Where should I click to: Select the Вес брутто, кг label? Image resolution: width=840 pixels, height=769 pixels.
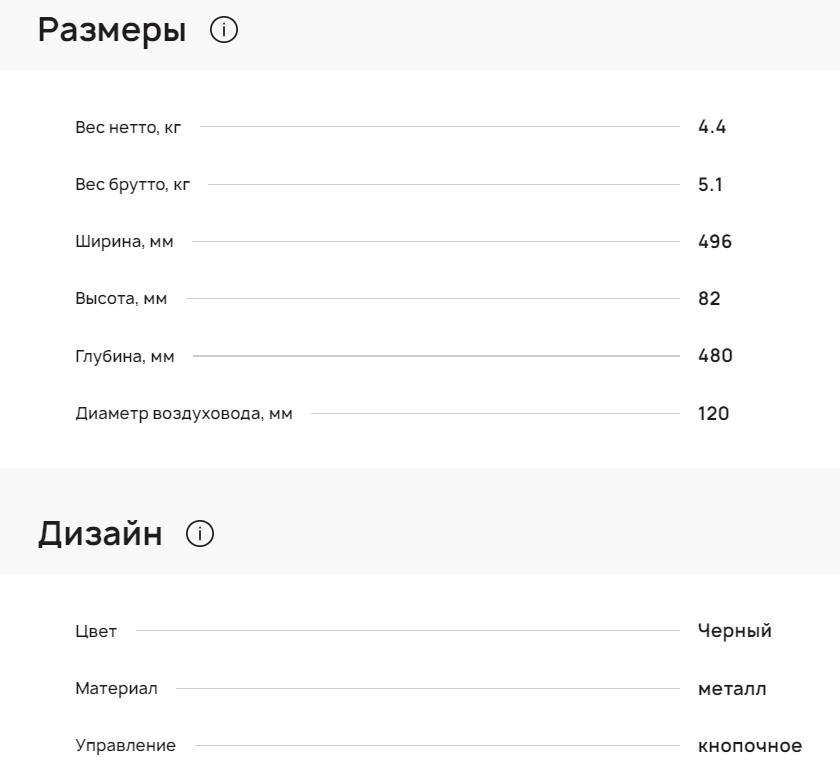(x=132, y=185)
